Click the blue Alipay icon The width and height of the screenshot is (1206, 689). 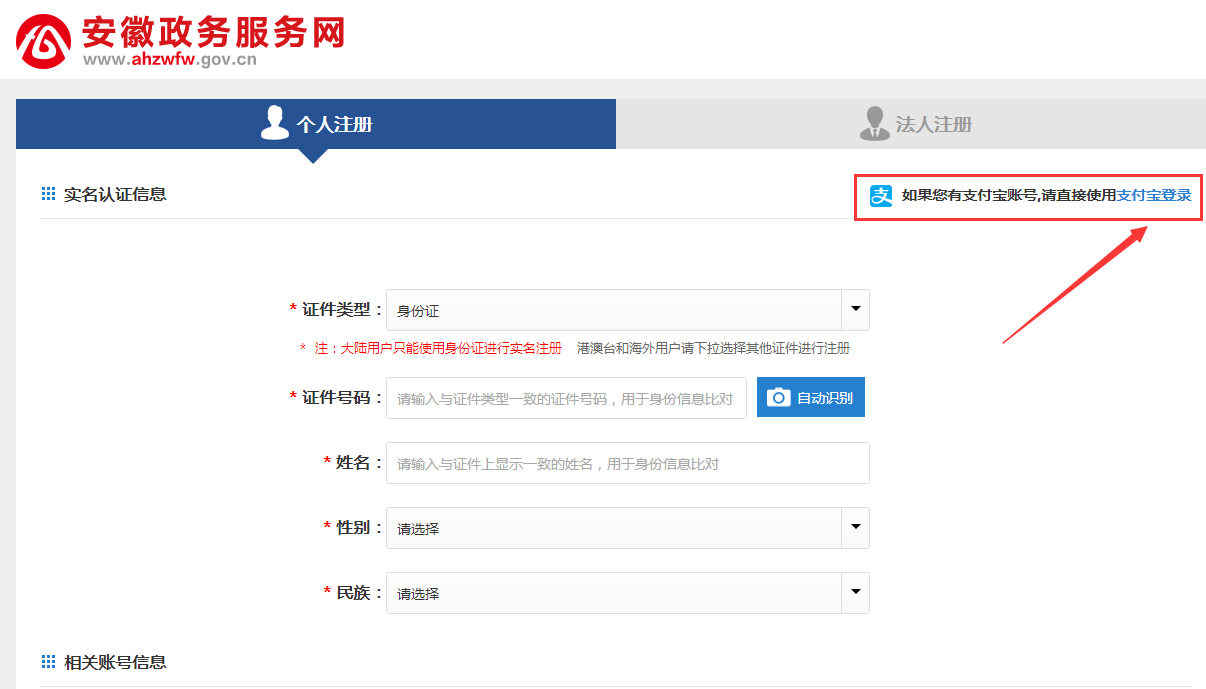pos(880,196)
